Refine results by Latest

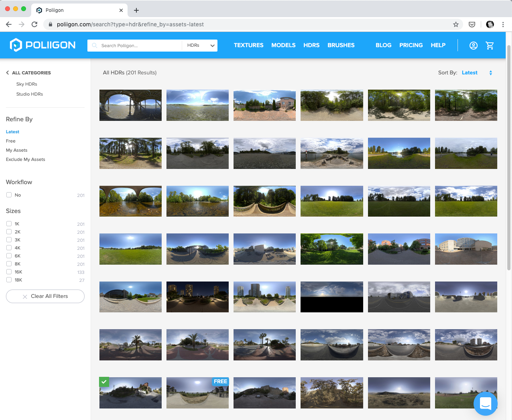coord(12,132)
